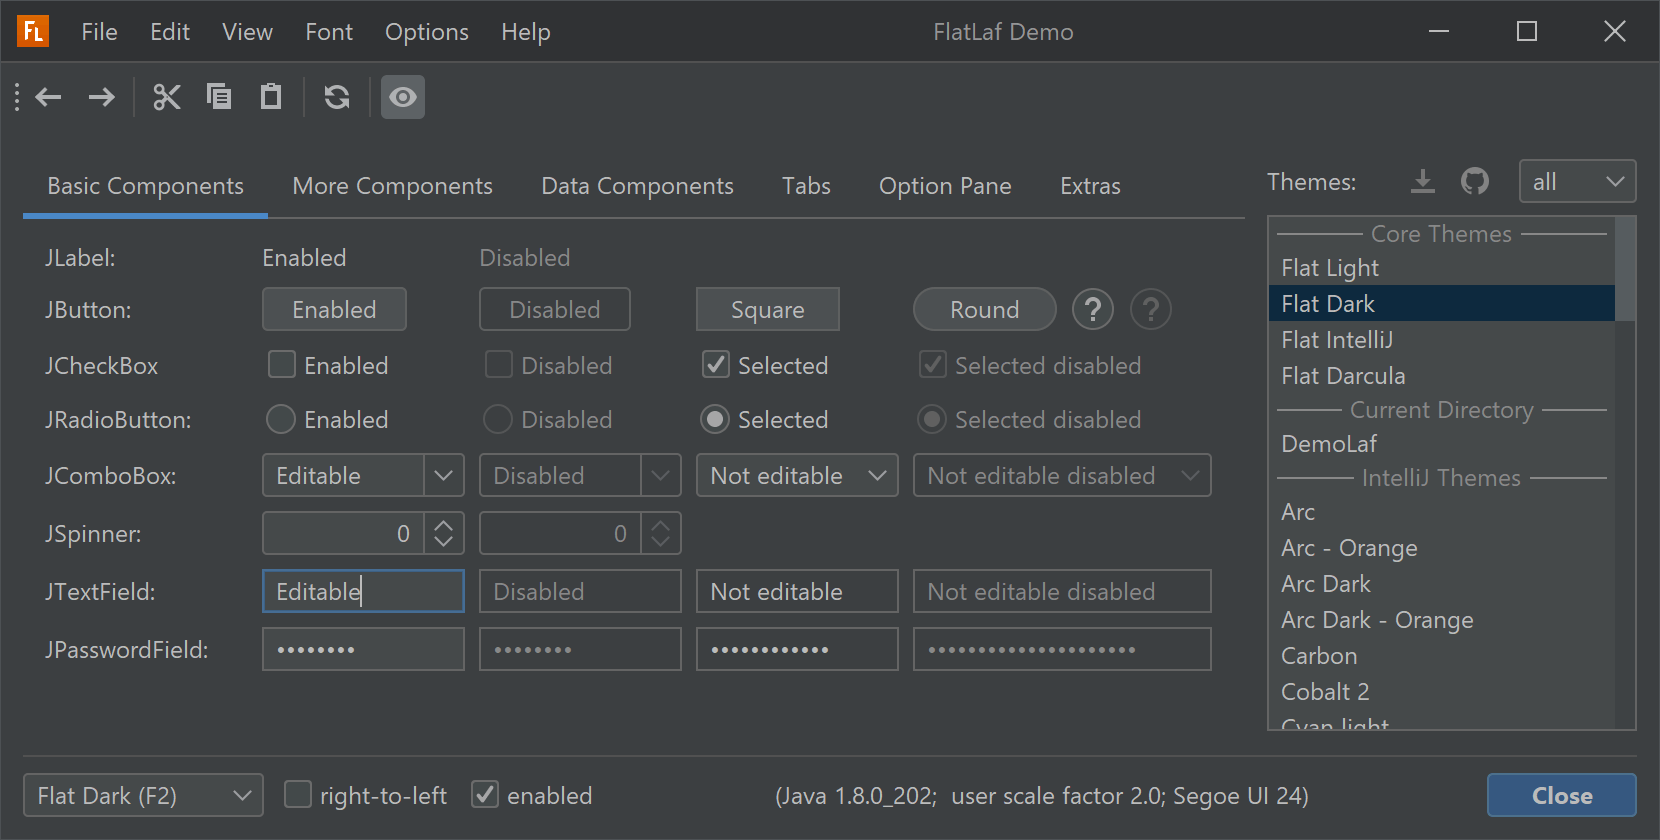Click the refresh icon in toolbar
Image resolution: width=1660 pixels, height=840 pixels.
tap(337, 97)
